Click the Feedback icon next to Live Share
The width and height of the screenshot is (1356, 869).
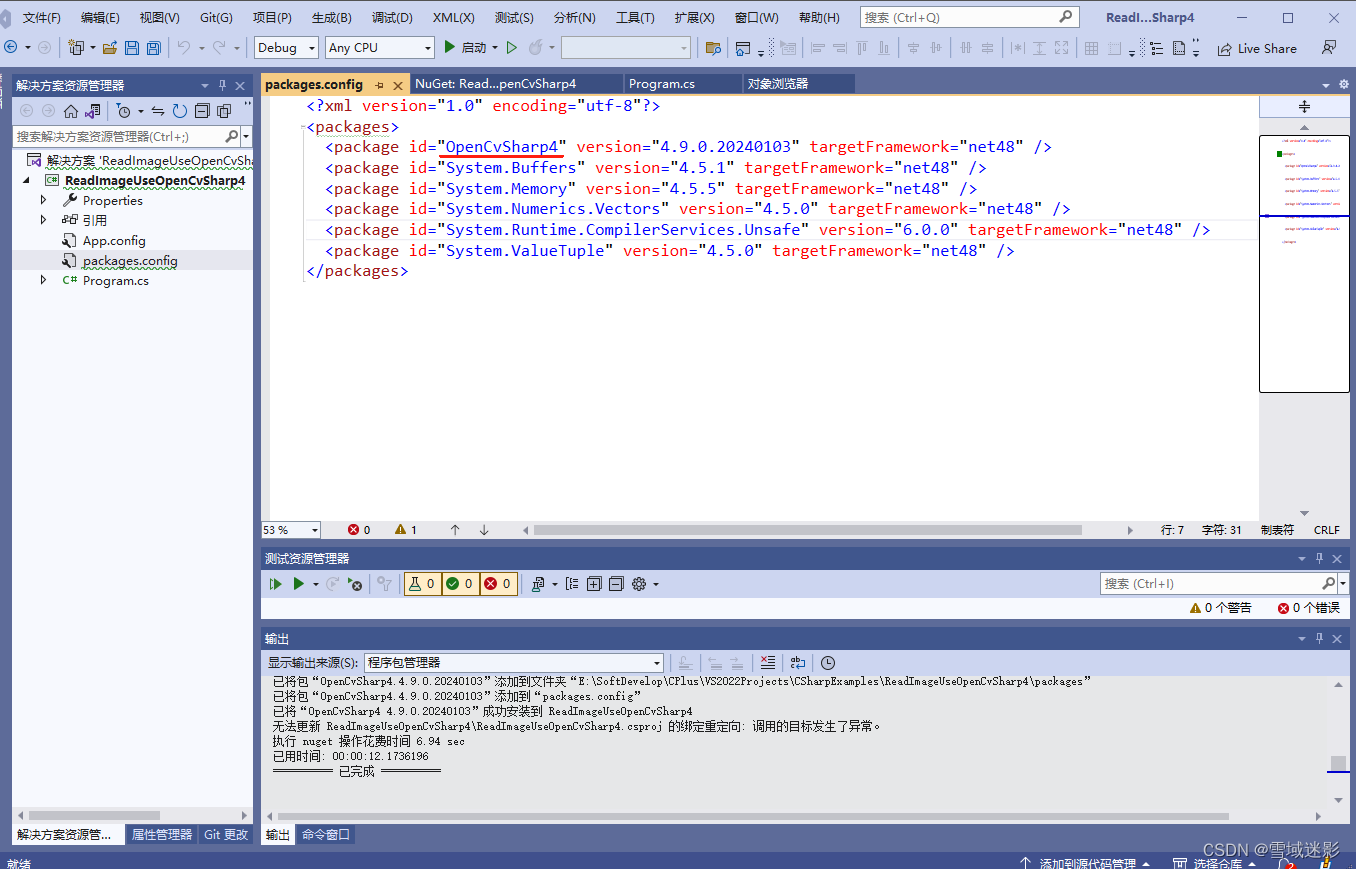[1329, 48]
